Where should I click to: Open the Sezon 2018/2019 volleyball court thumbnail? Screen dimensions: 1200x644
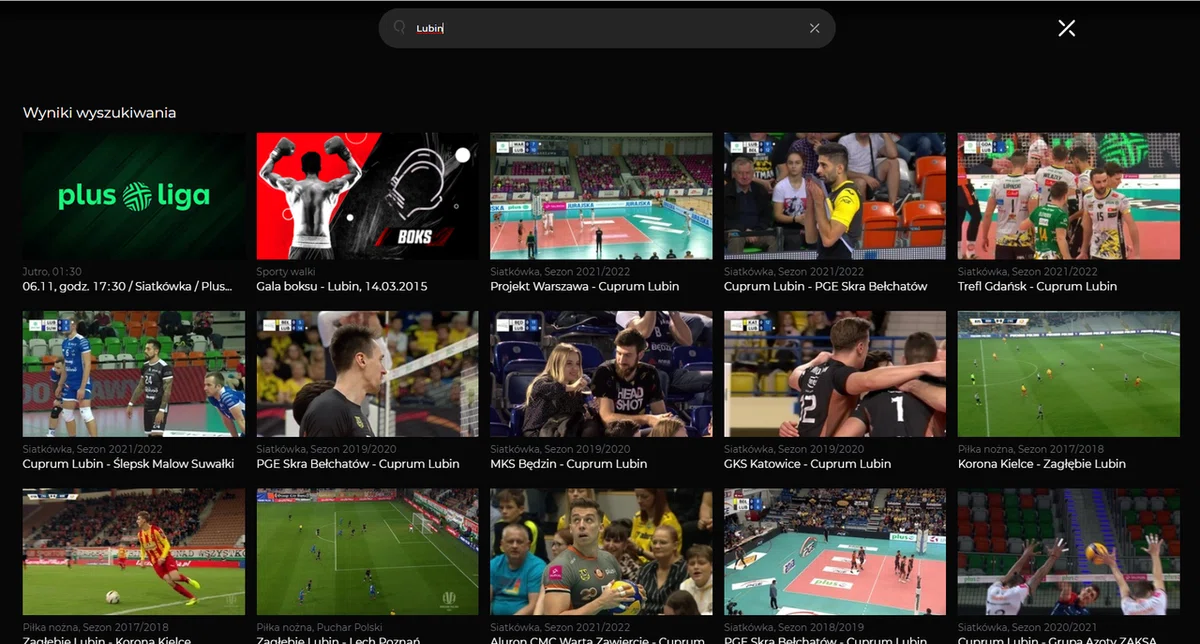[x=835, y=552]
